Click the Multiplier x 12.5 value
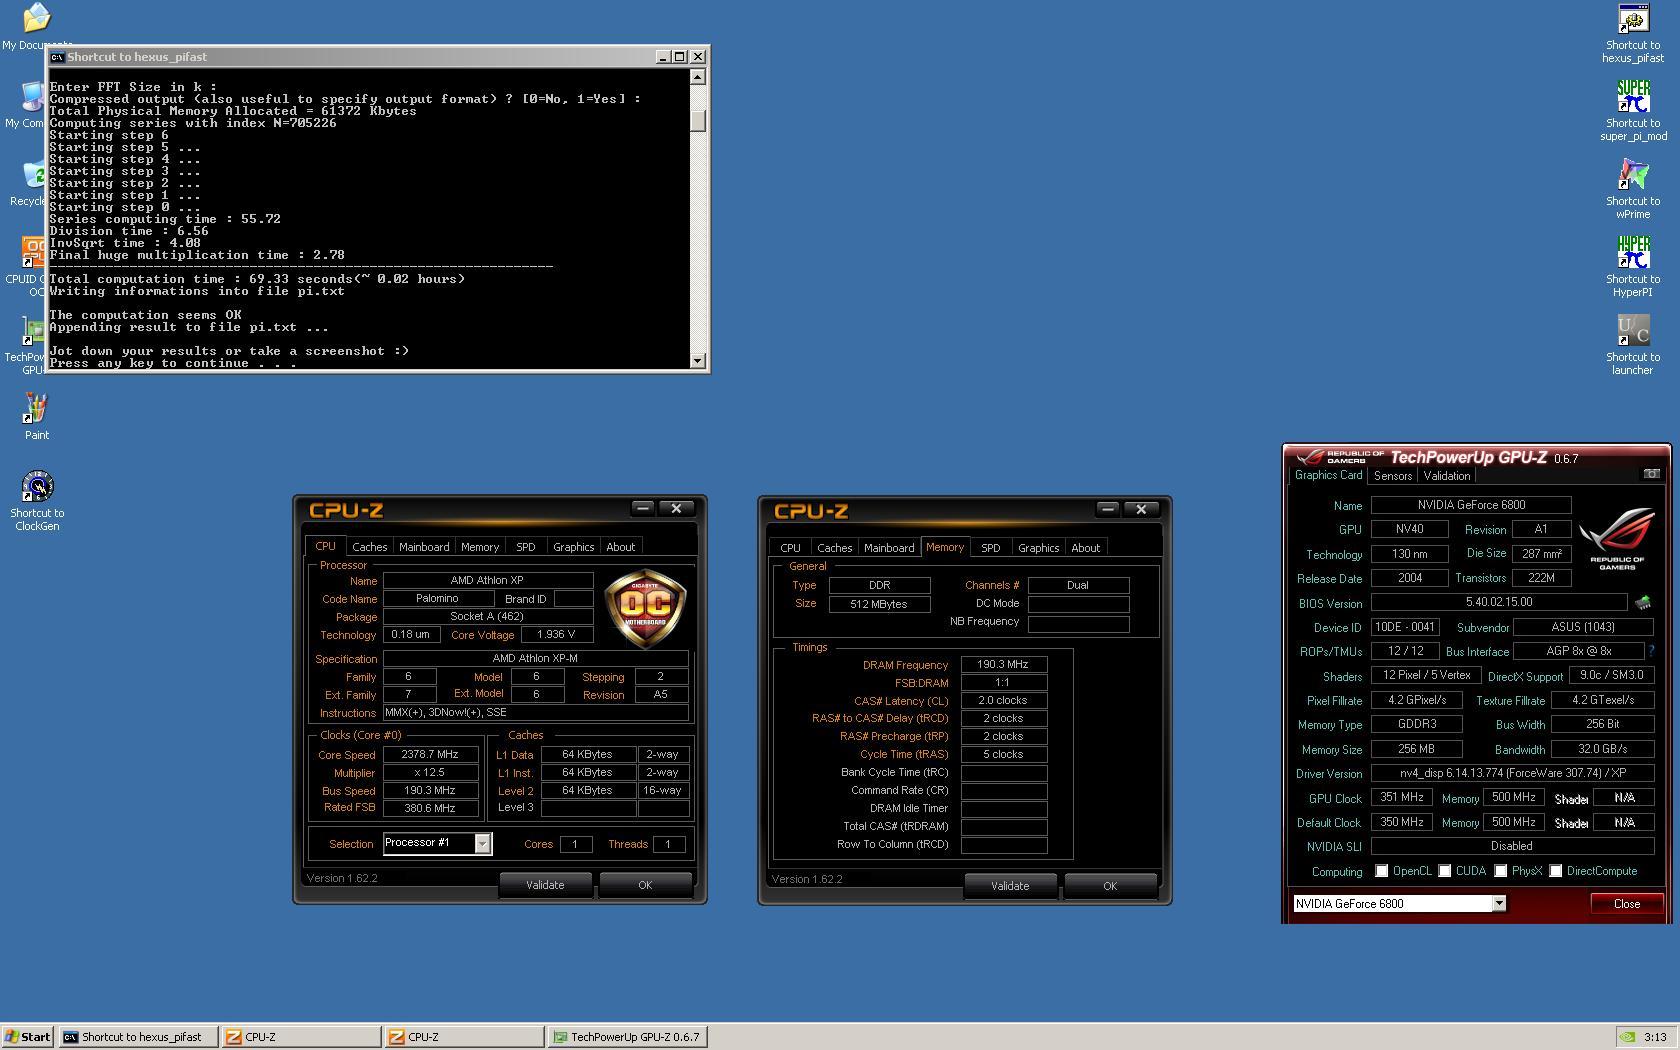This screenshot has width=1680, height=1050. coord(430,773)
